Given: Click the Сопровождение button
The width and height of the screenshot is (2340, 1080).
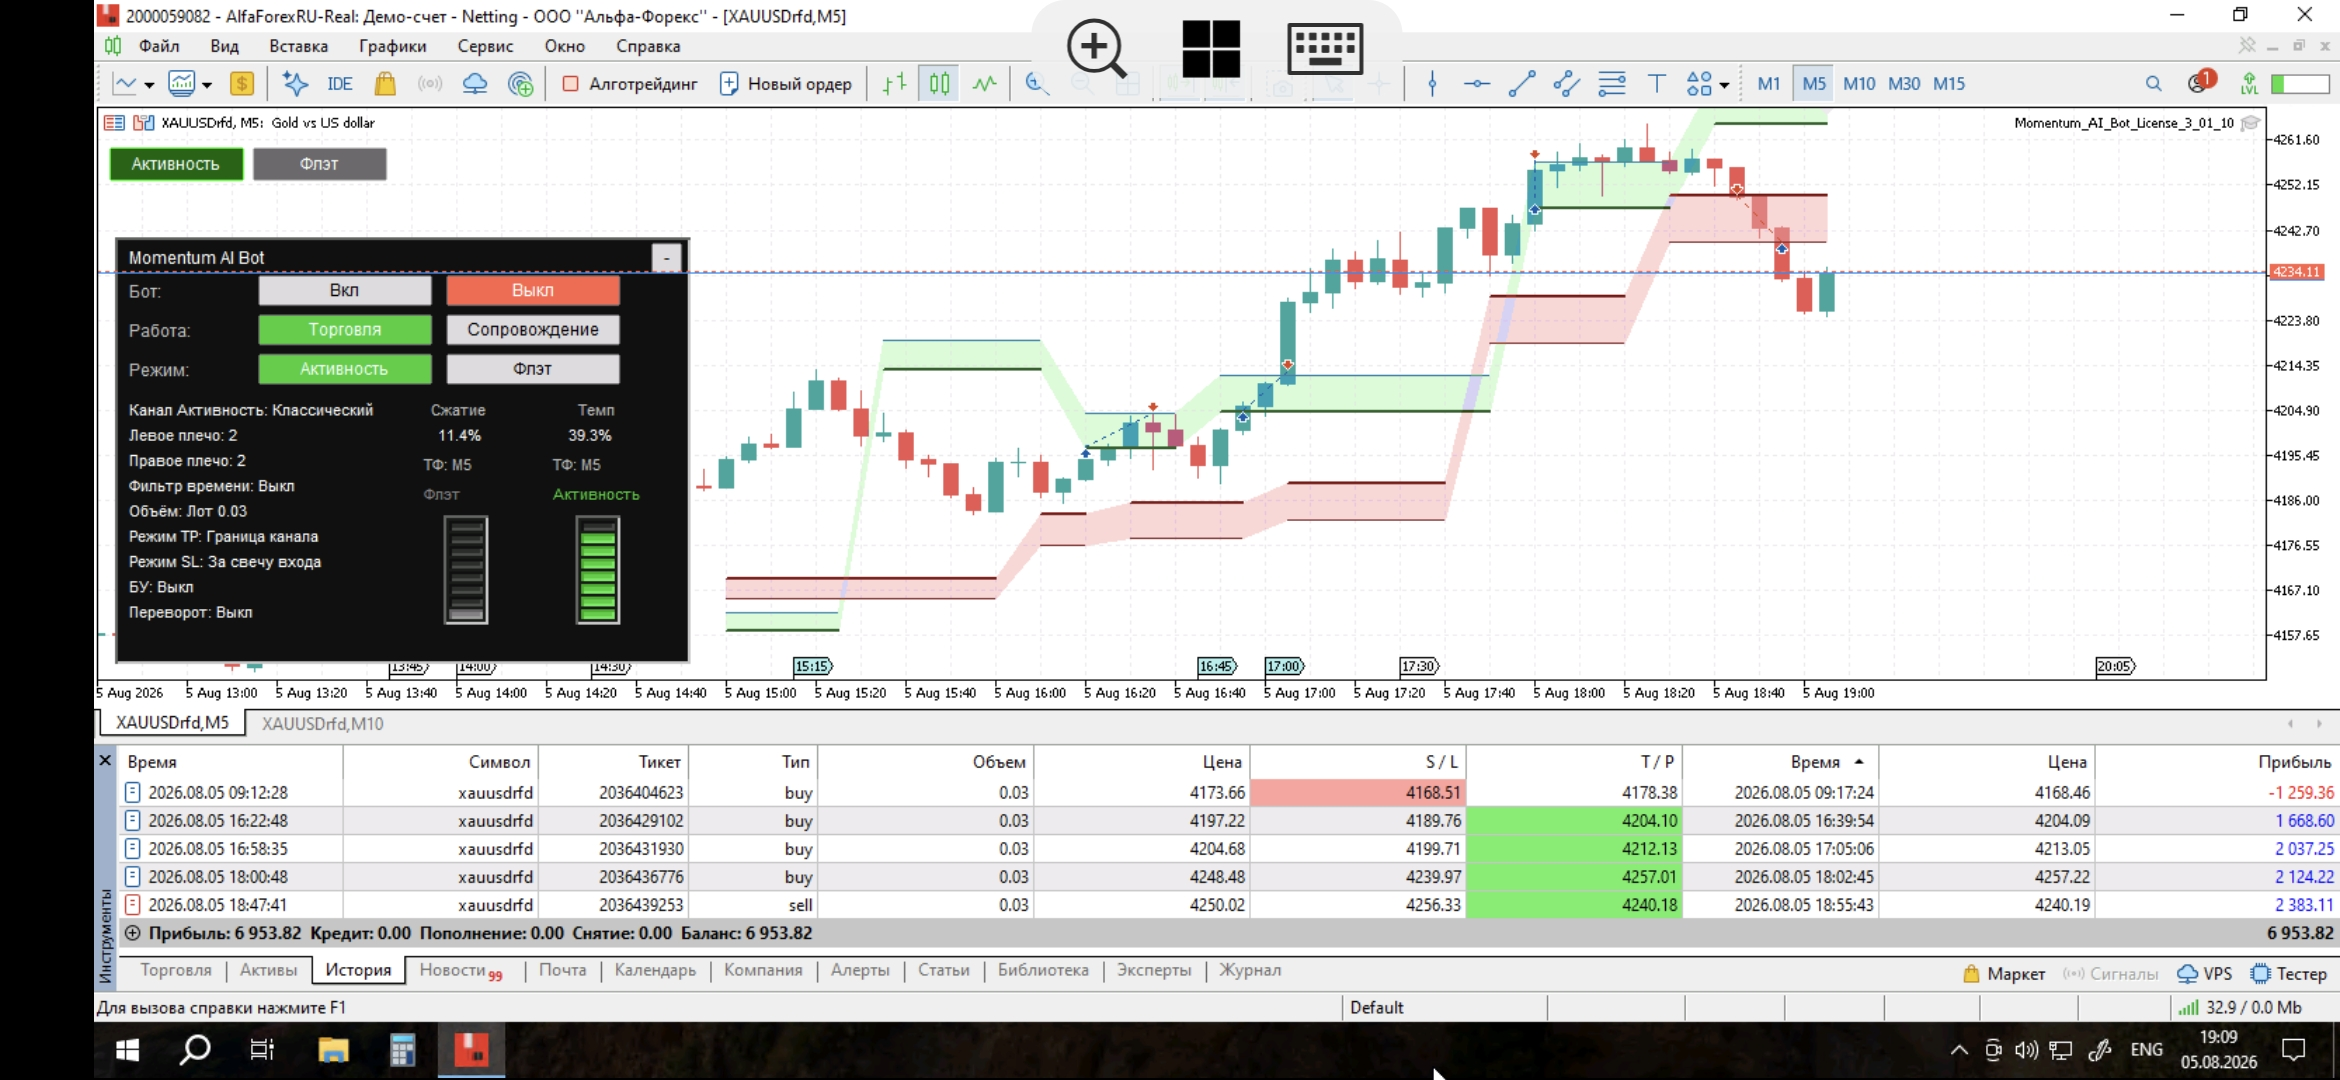Looking at the screenshot, I should [x=532, y=330].
